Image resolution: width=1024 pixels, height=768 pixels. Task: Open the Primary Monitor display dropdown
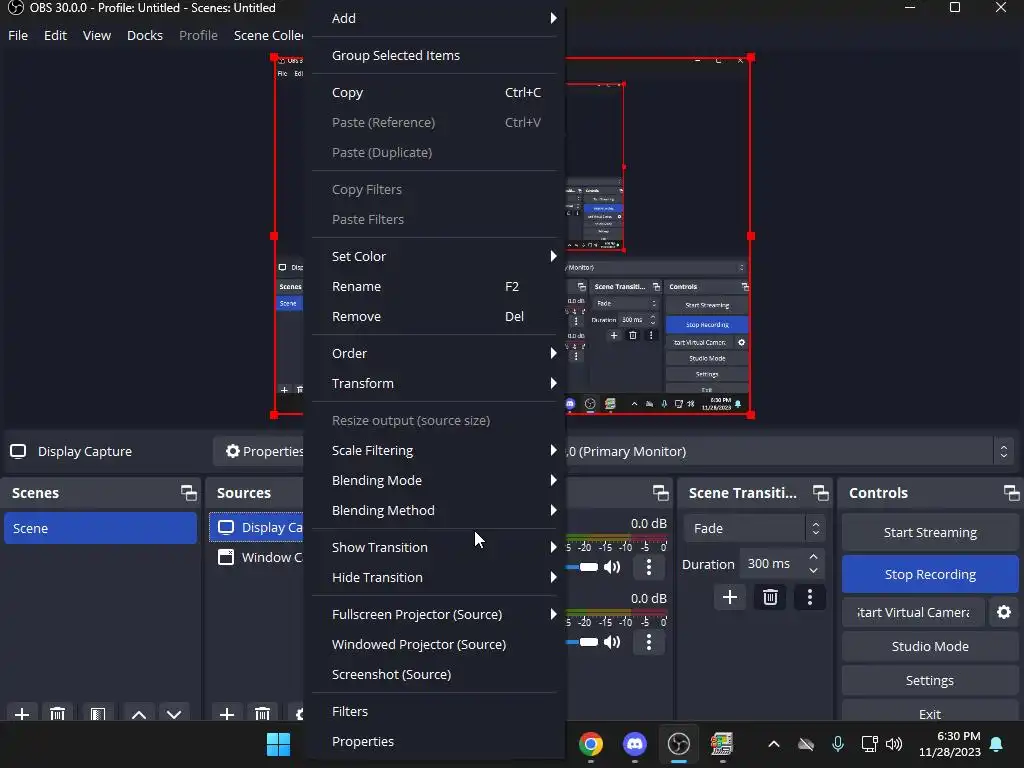[789, 451]
